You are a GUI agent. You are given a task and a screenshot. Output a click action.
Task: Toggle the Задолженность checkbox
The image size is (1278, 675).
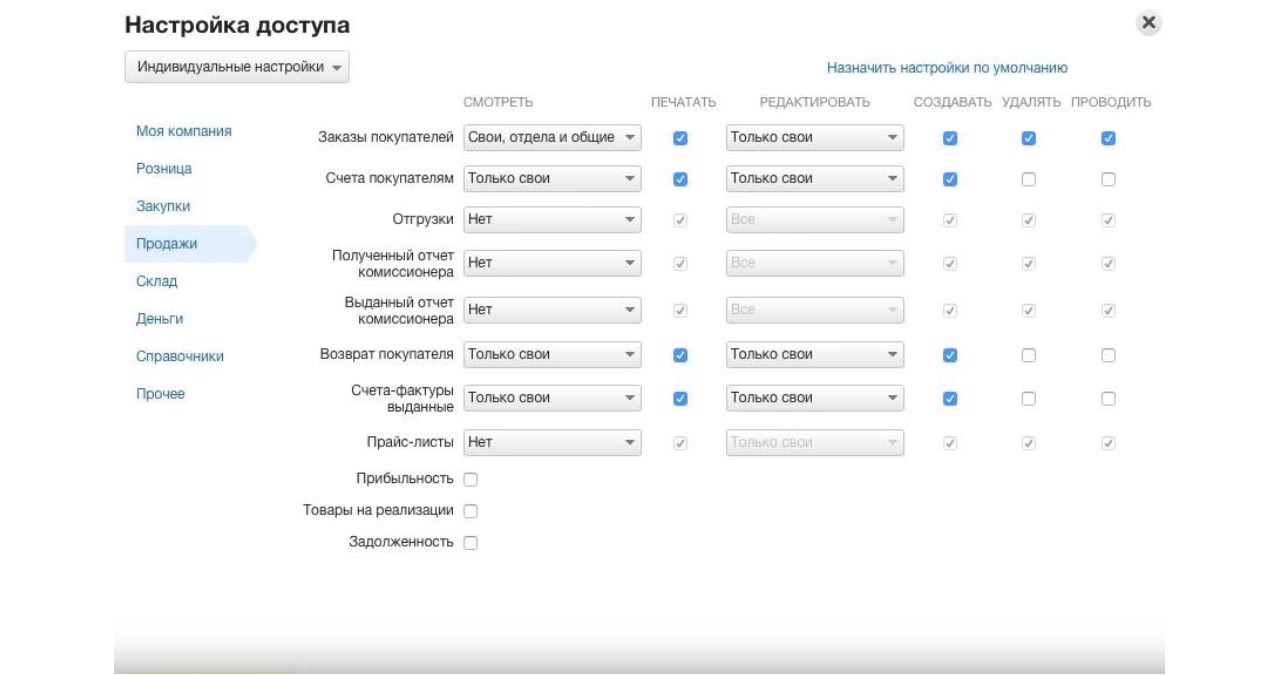pyautogui.click(x=471, y=543)
